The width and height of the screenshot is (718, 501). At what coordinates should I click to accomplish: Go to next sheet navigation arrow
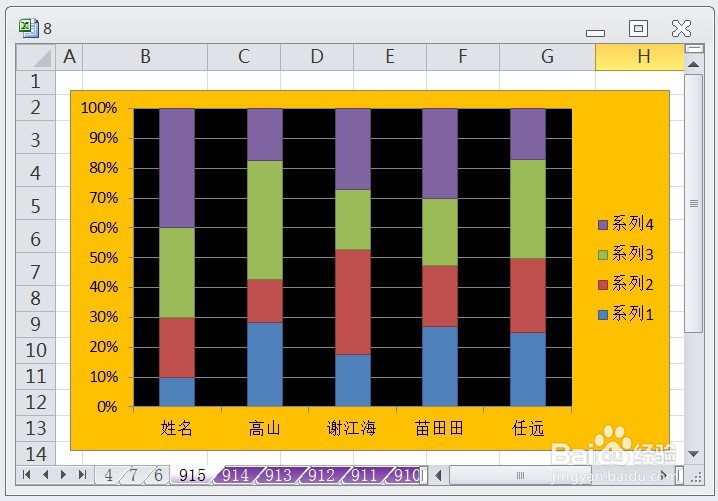point(64,475)
